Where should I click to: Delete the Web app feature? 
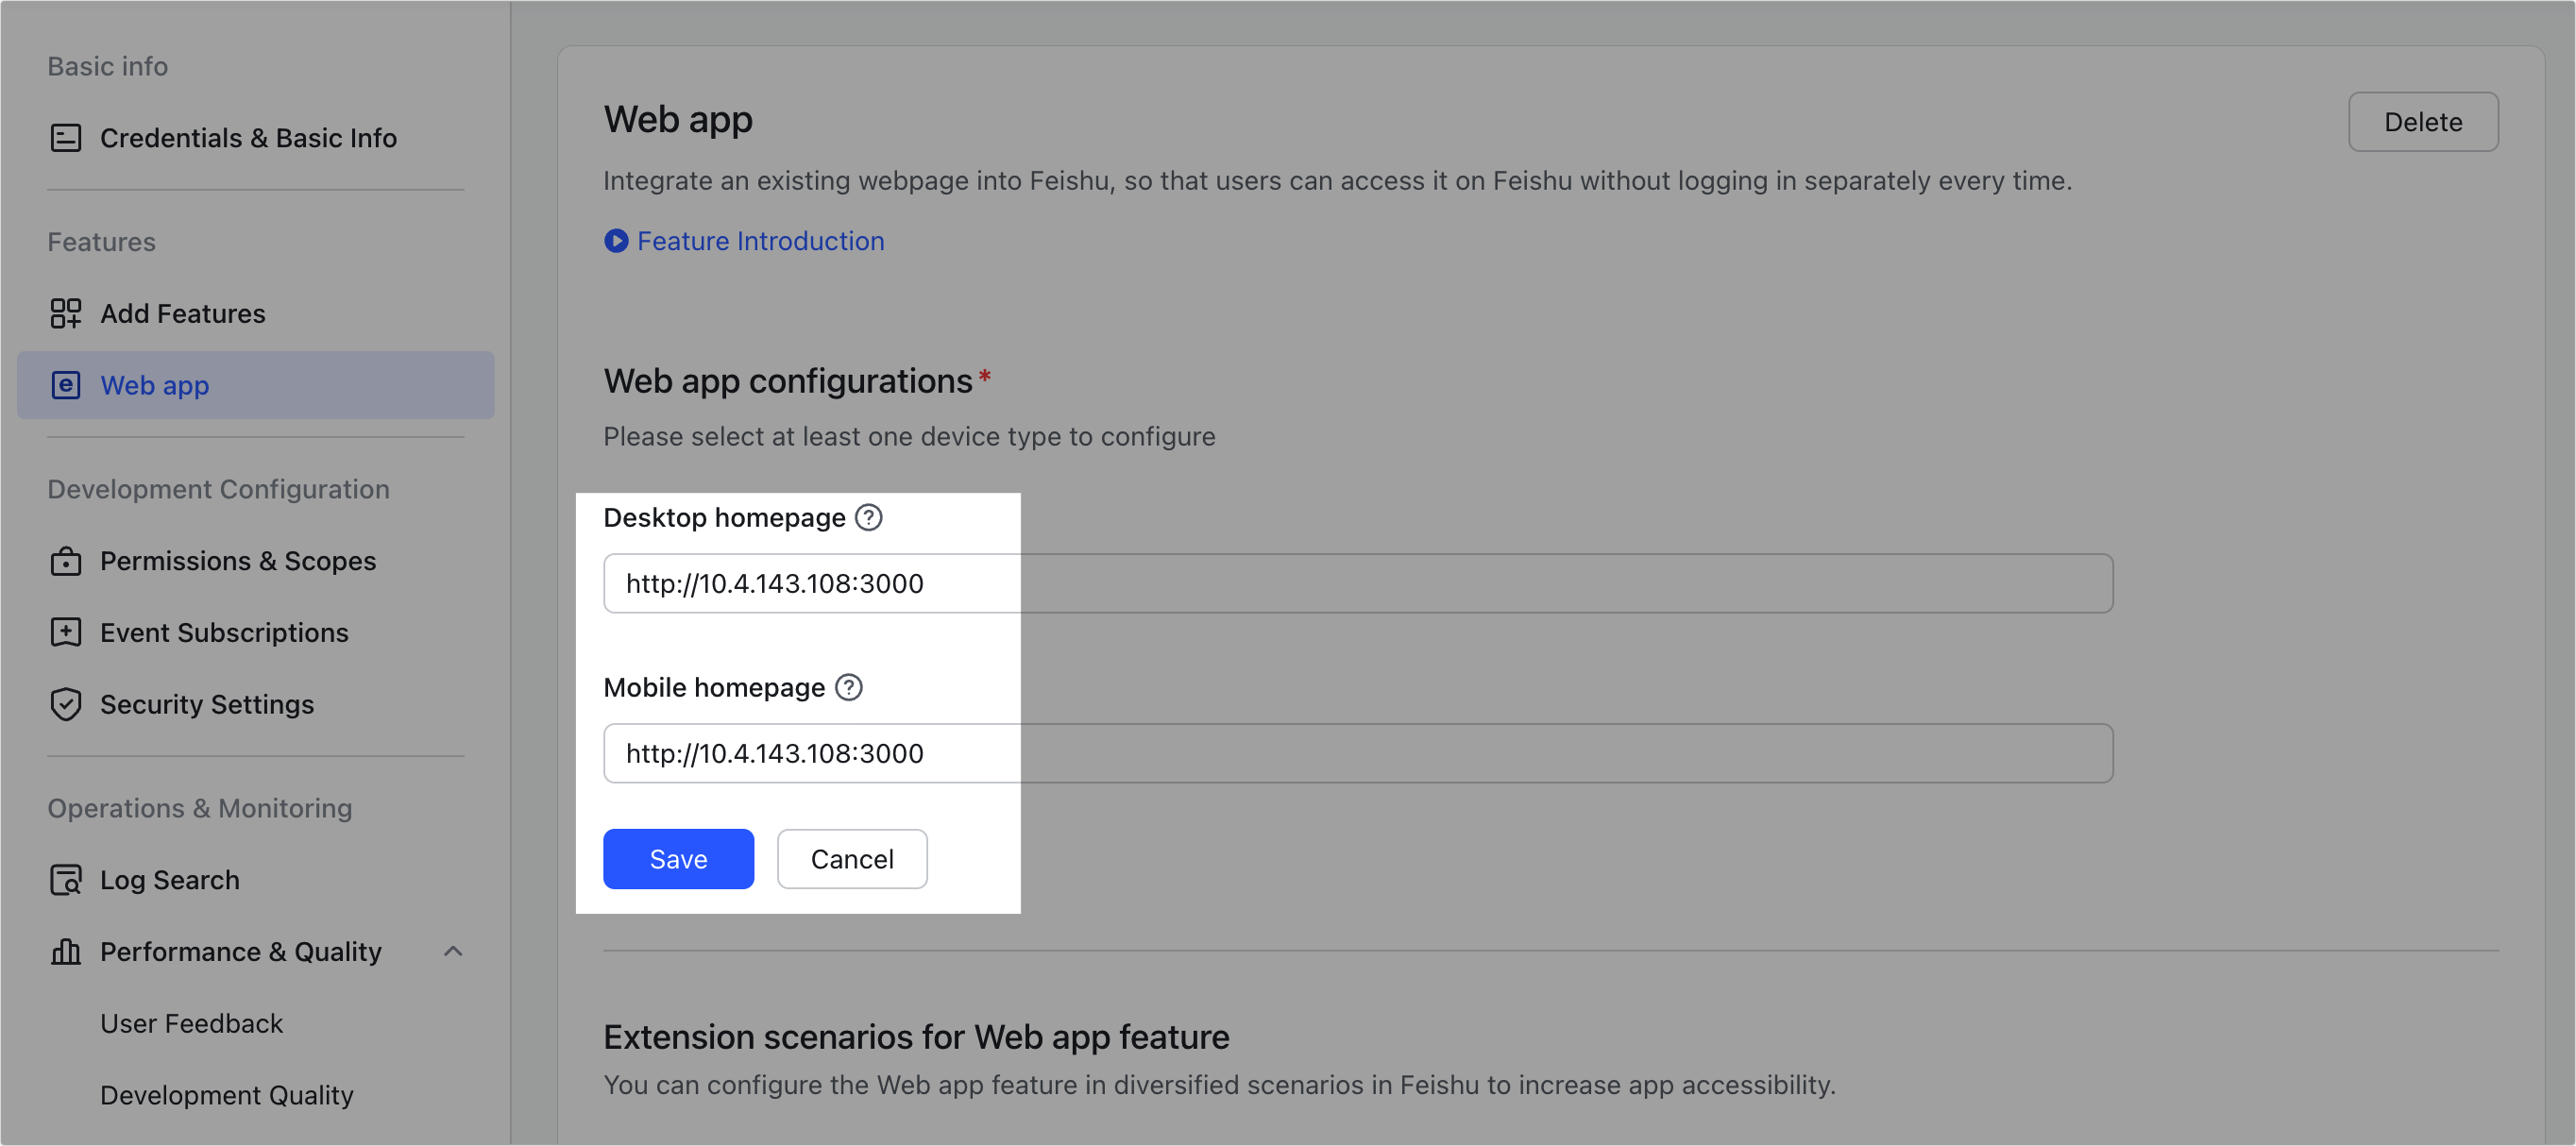[x=2422, y=122]
